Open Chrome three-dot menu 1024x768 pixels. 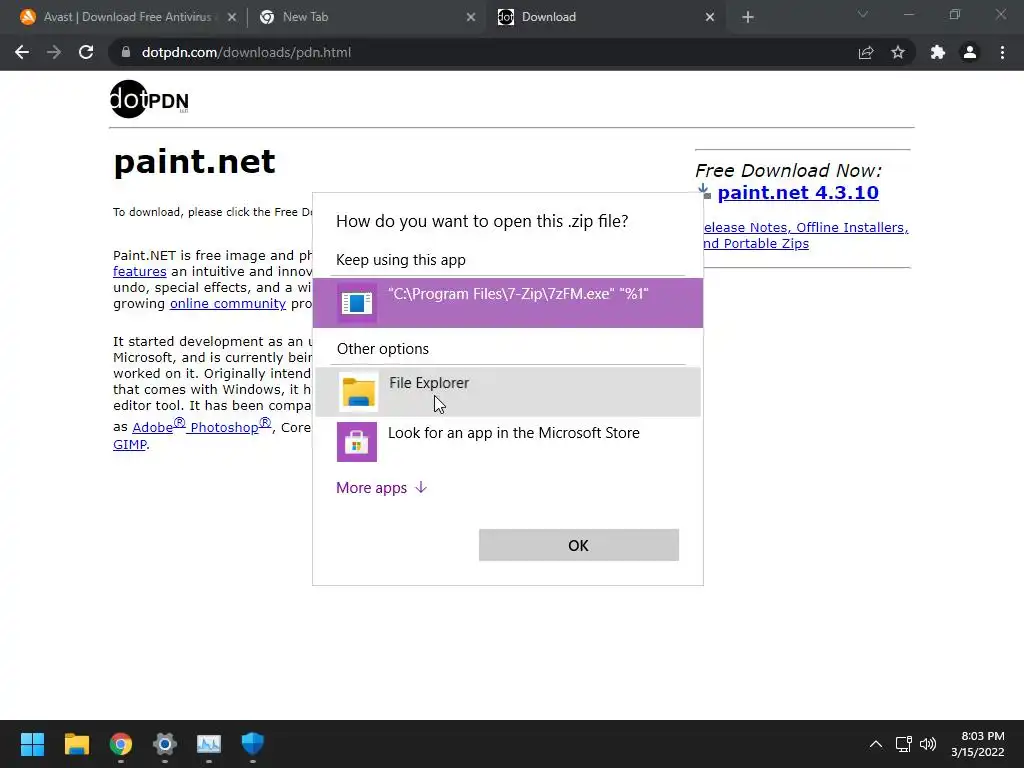[1002, 52]
